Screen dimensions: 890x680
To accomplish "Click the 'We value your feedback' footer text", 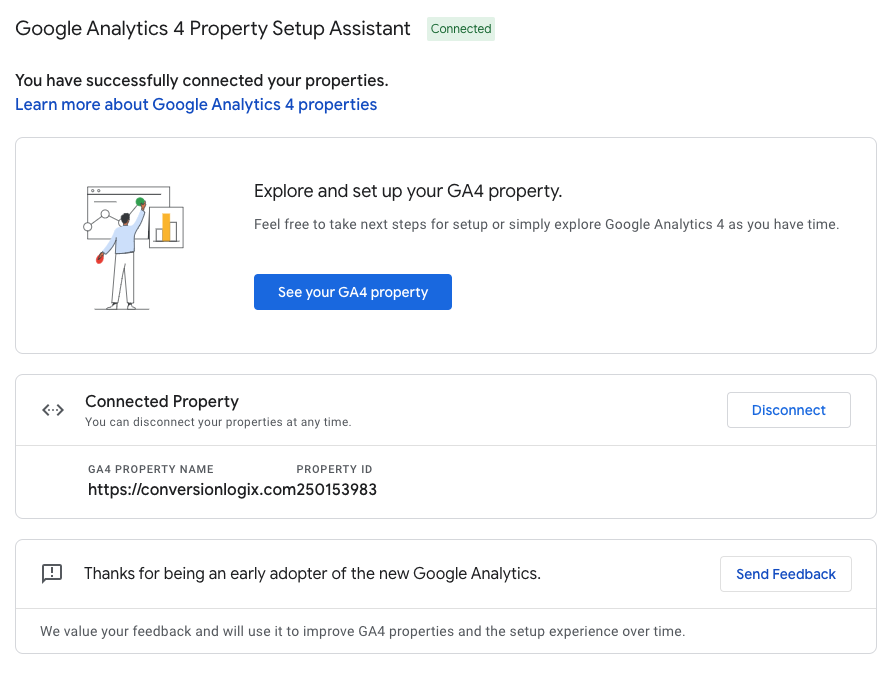I will coord(362,631).
